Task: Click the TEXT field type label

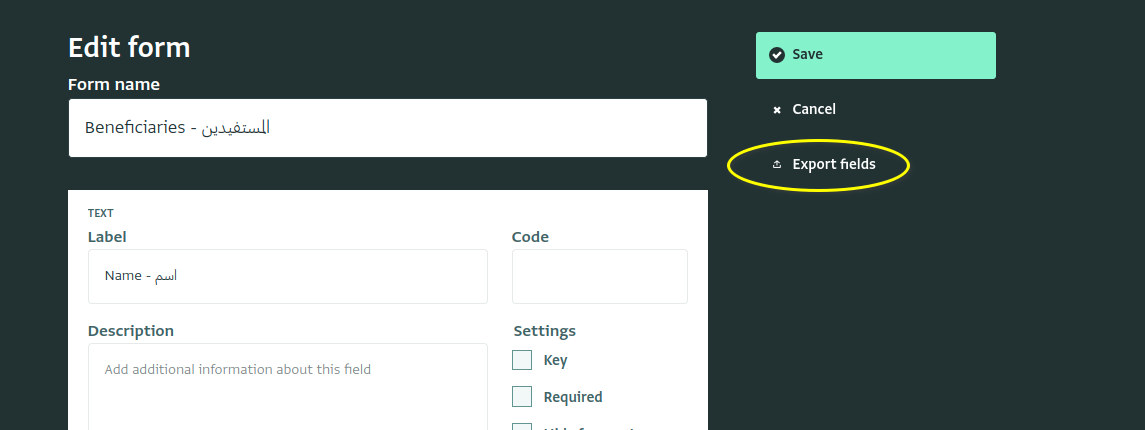Action: (x=101, y=213)
